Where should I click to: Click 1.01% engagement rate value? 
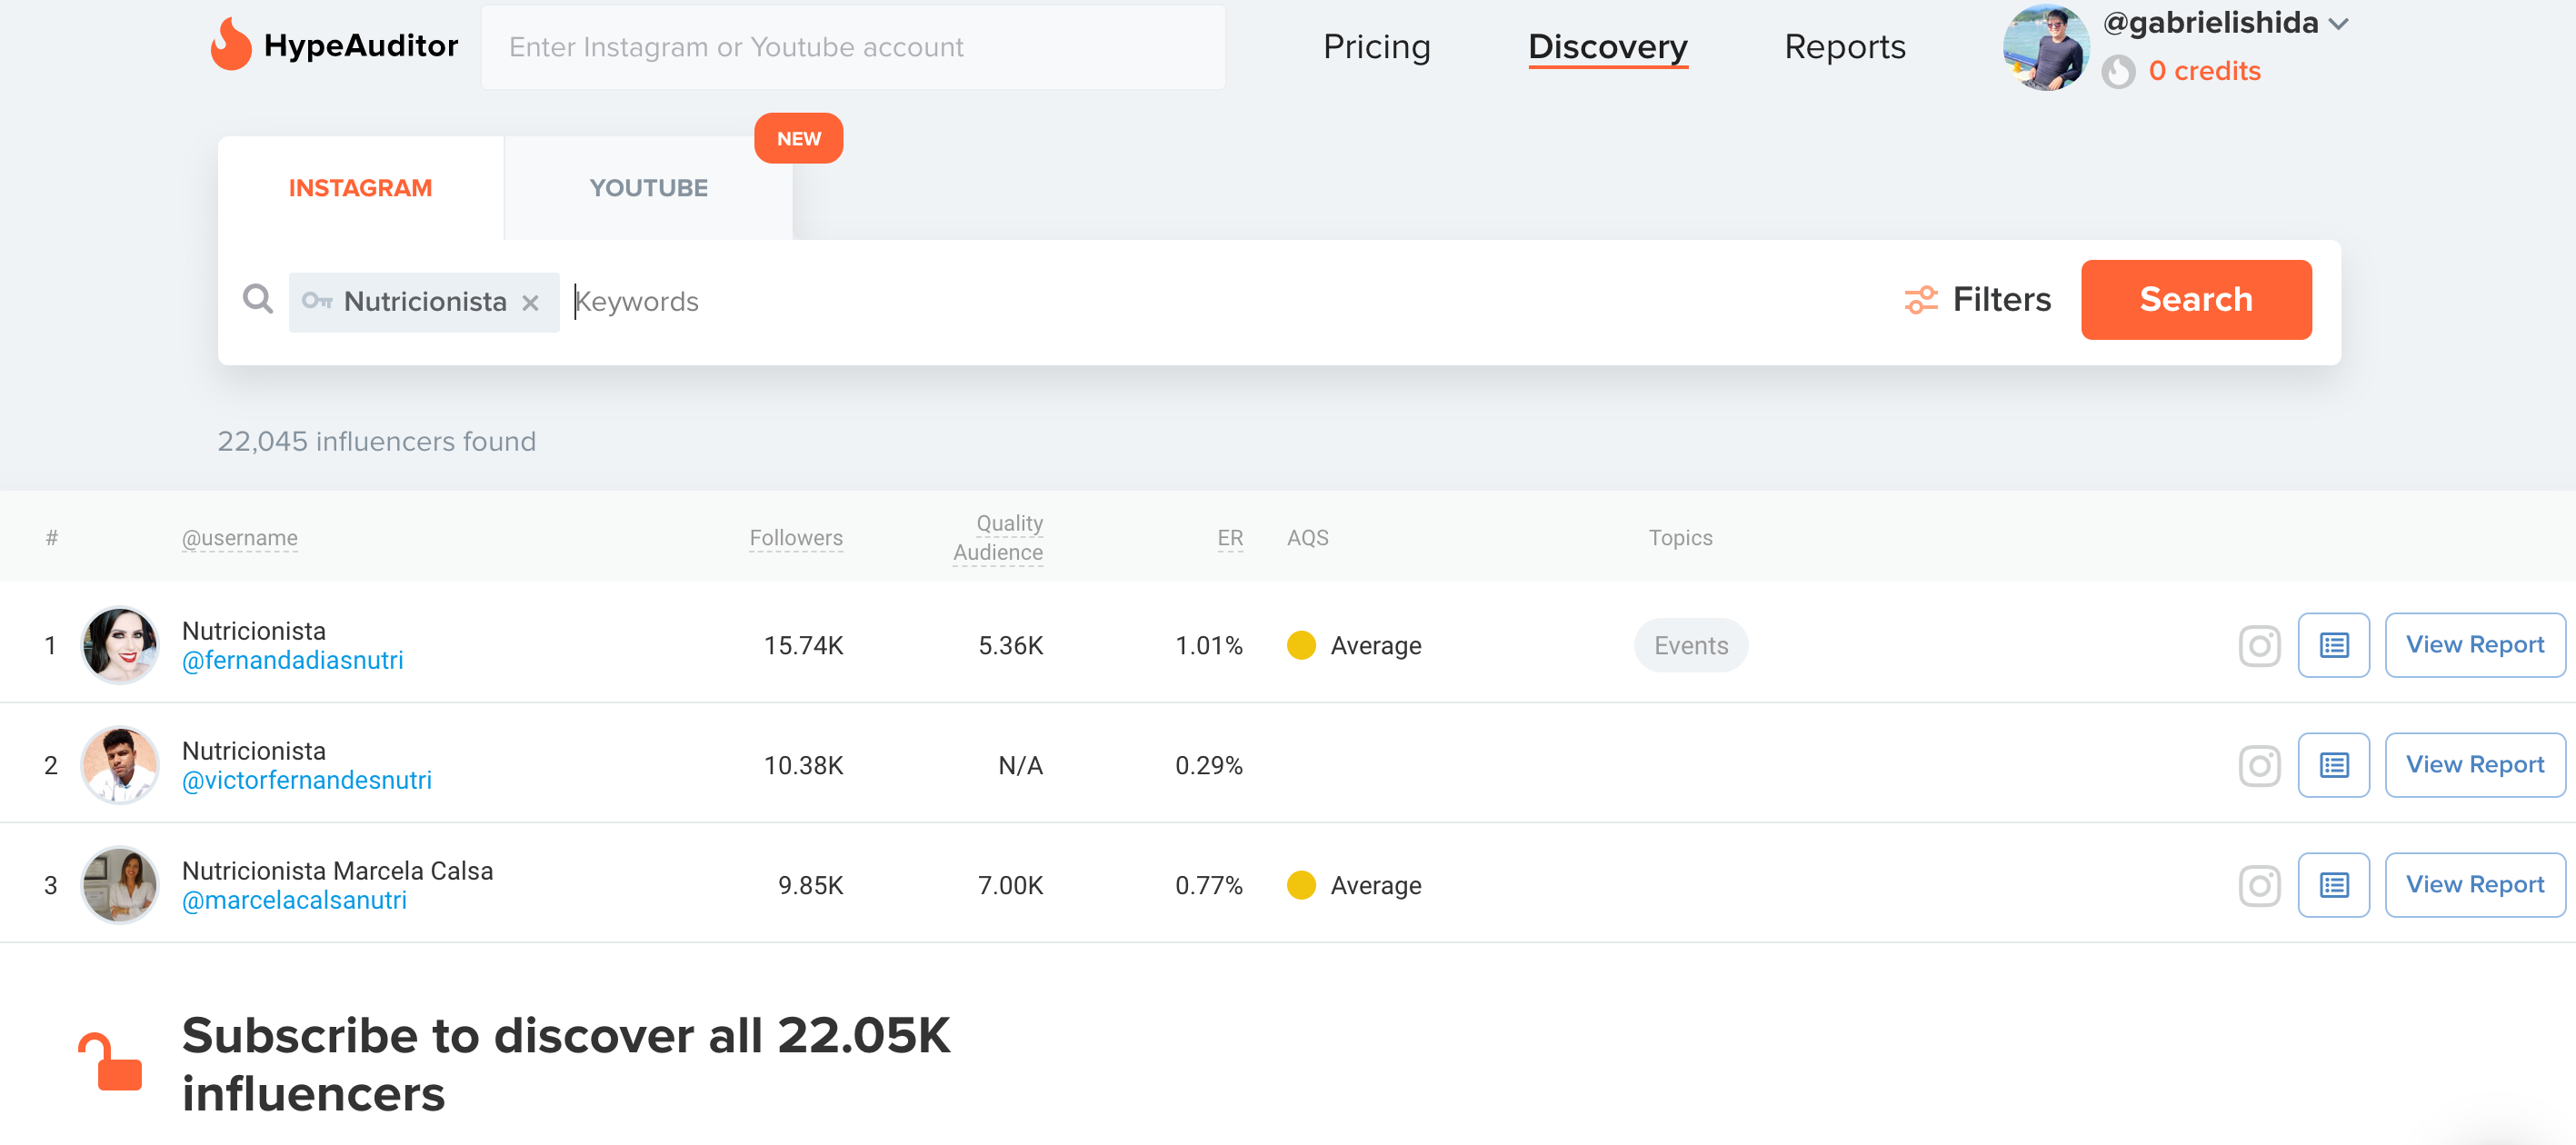click(x=1208, y=646)
